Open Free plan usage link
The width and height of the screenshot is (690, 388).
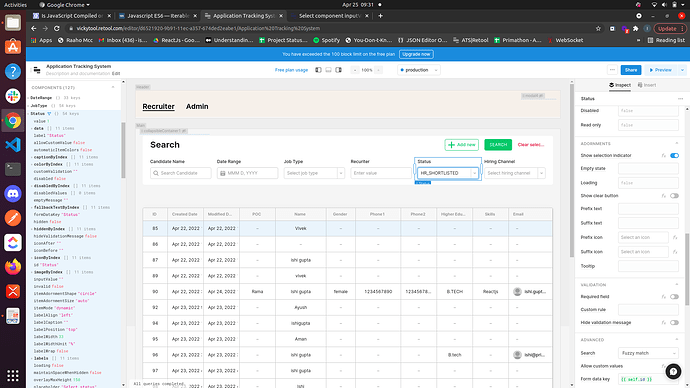point(291,70)
